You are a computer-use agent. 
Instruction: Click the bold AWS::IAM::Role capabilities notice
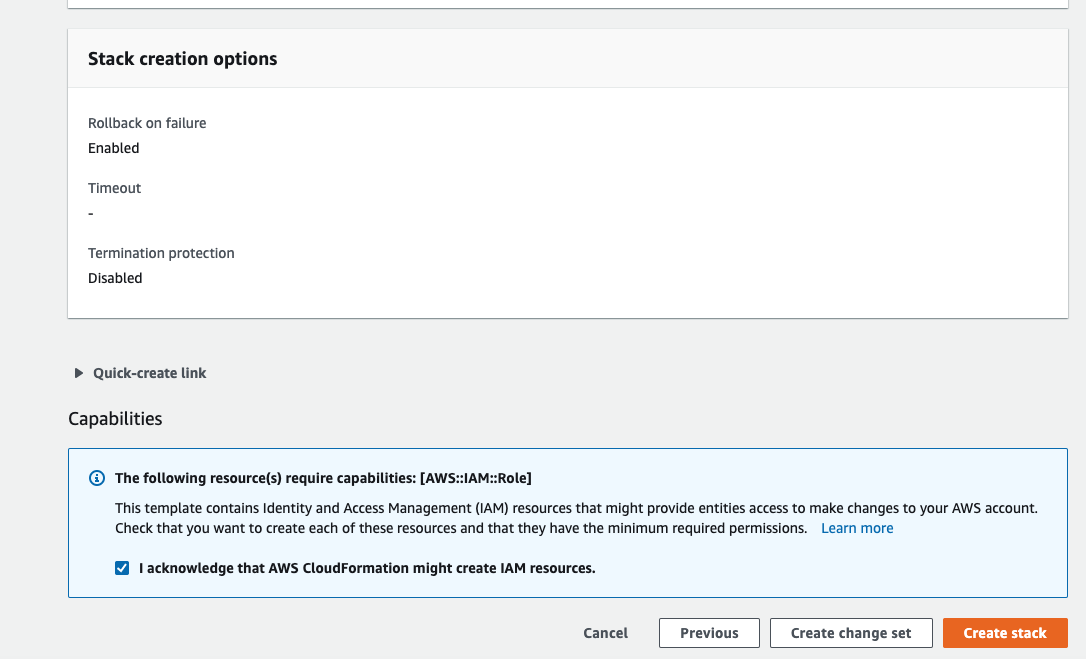click(x=330, y=478)
